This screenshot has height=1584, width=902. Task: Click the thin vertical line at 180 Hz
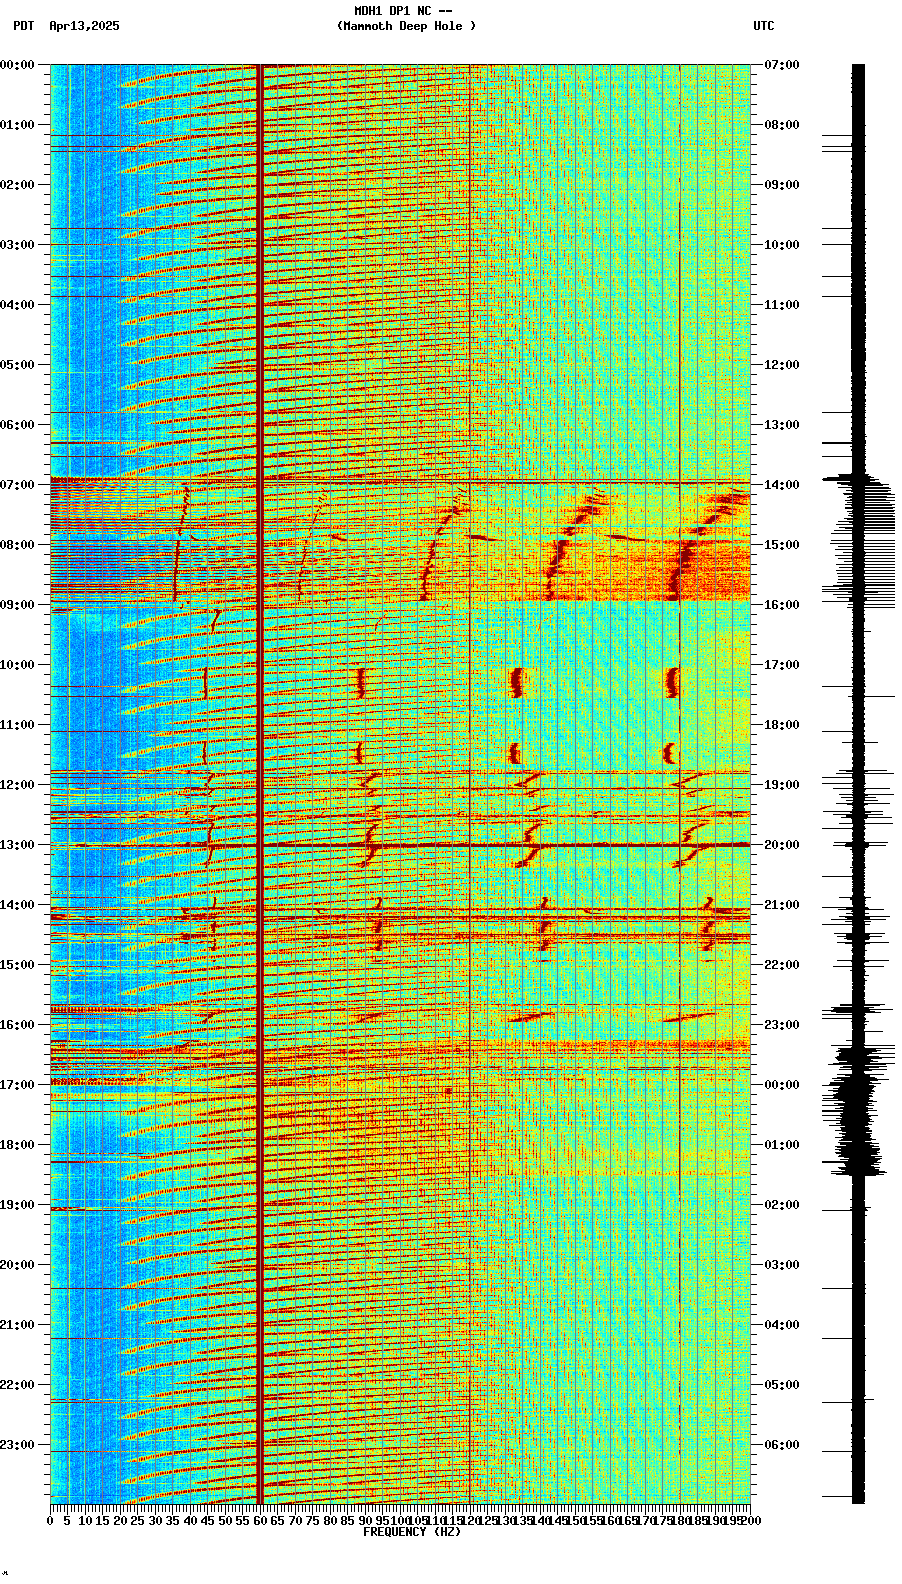tap(679, 784)
